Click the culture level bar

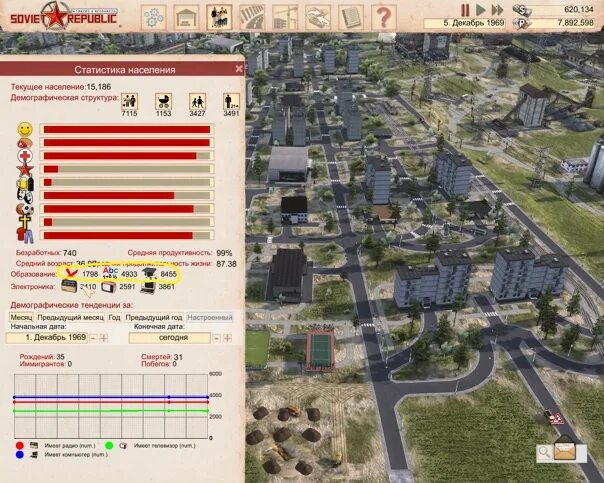[127, 196]
